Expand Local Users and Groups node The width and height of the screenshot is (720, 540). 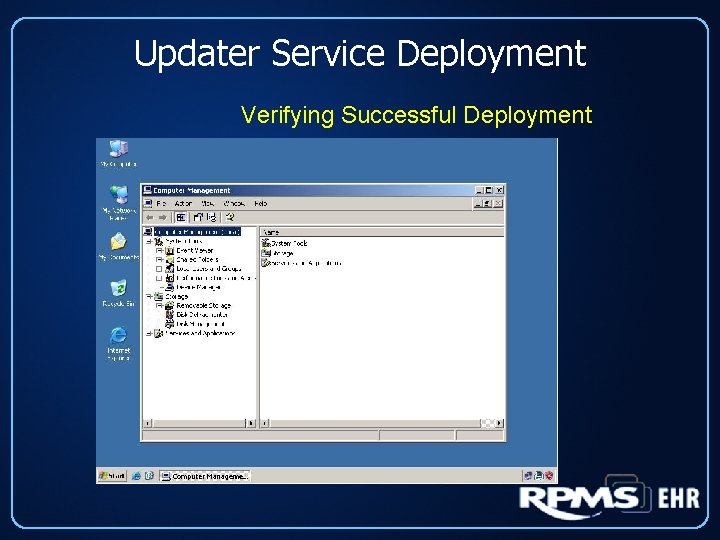[x=159, y=269]
